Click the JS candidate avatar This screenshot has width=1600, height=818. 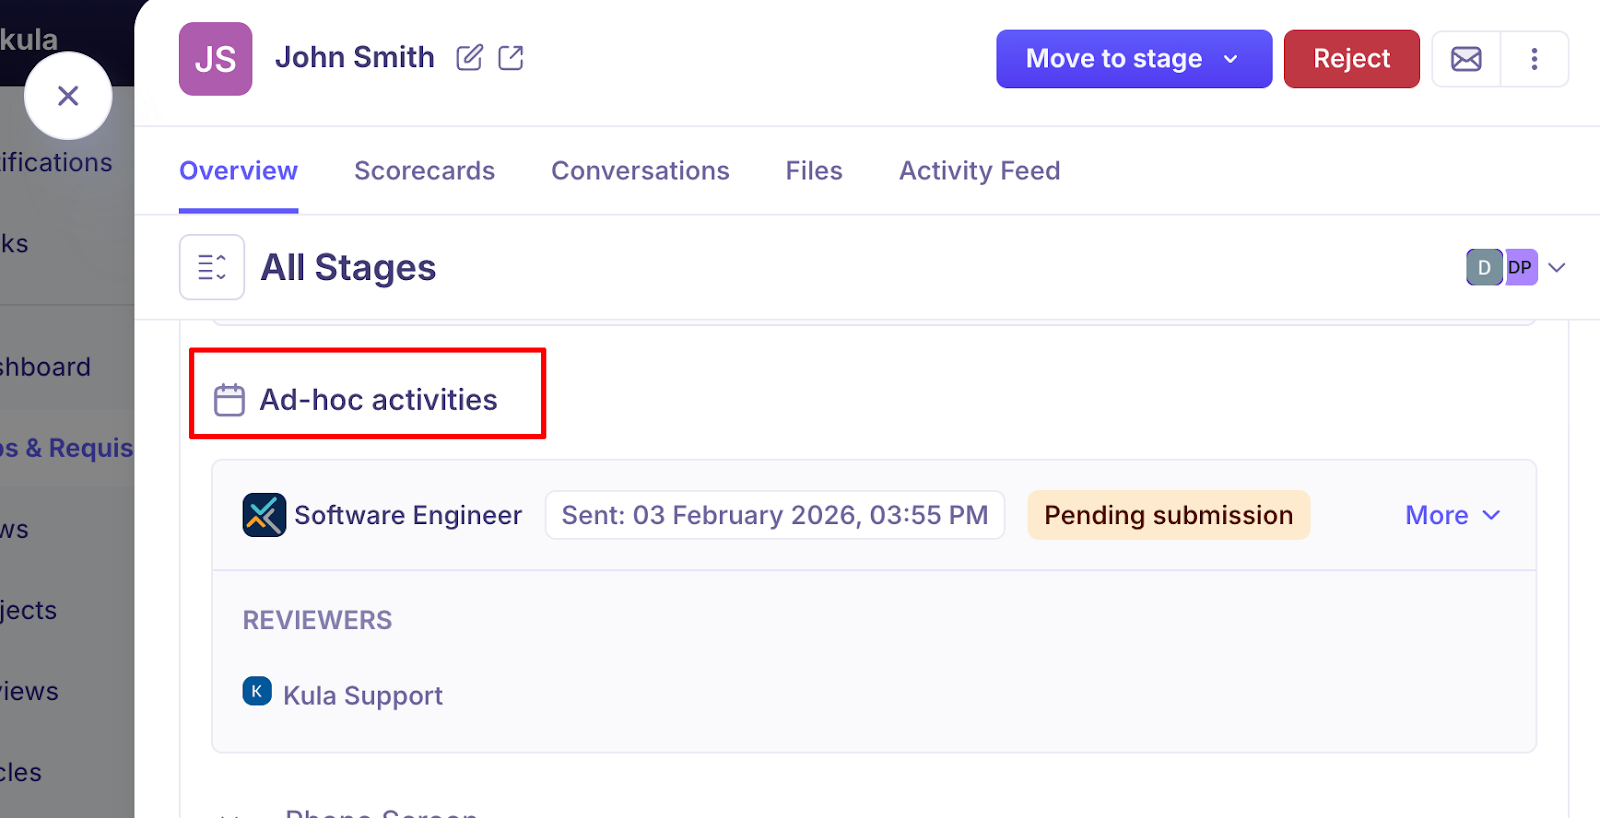[215, 59]
